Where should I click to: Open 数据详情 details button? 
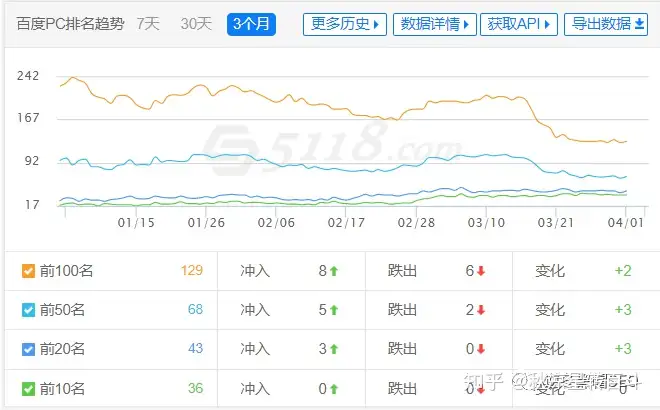pyautogui.click(x=434, y=24)
